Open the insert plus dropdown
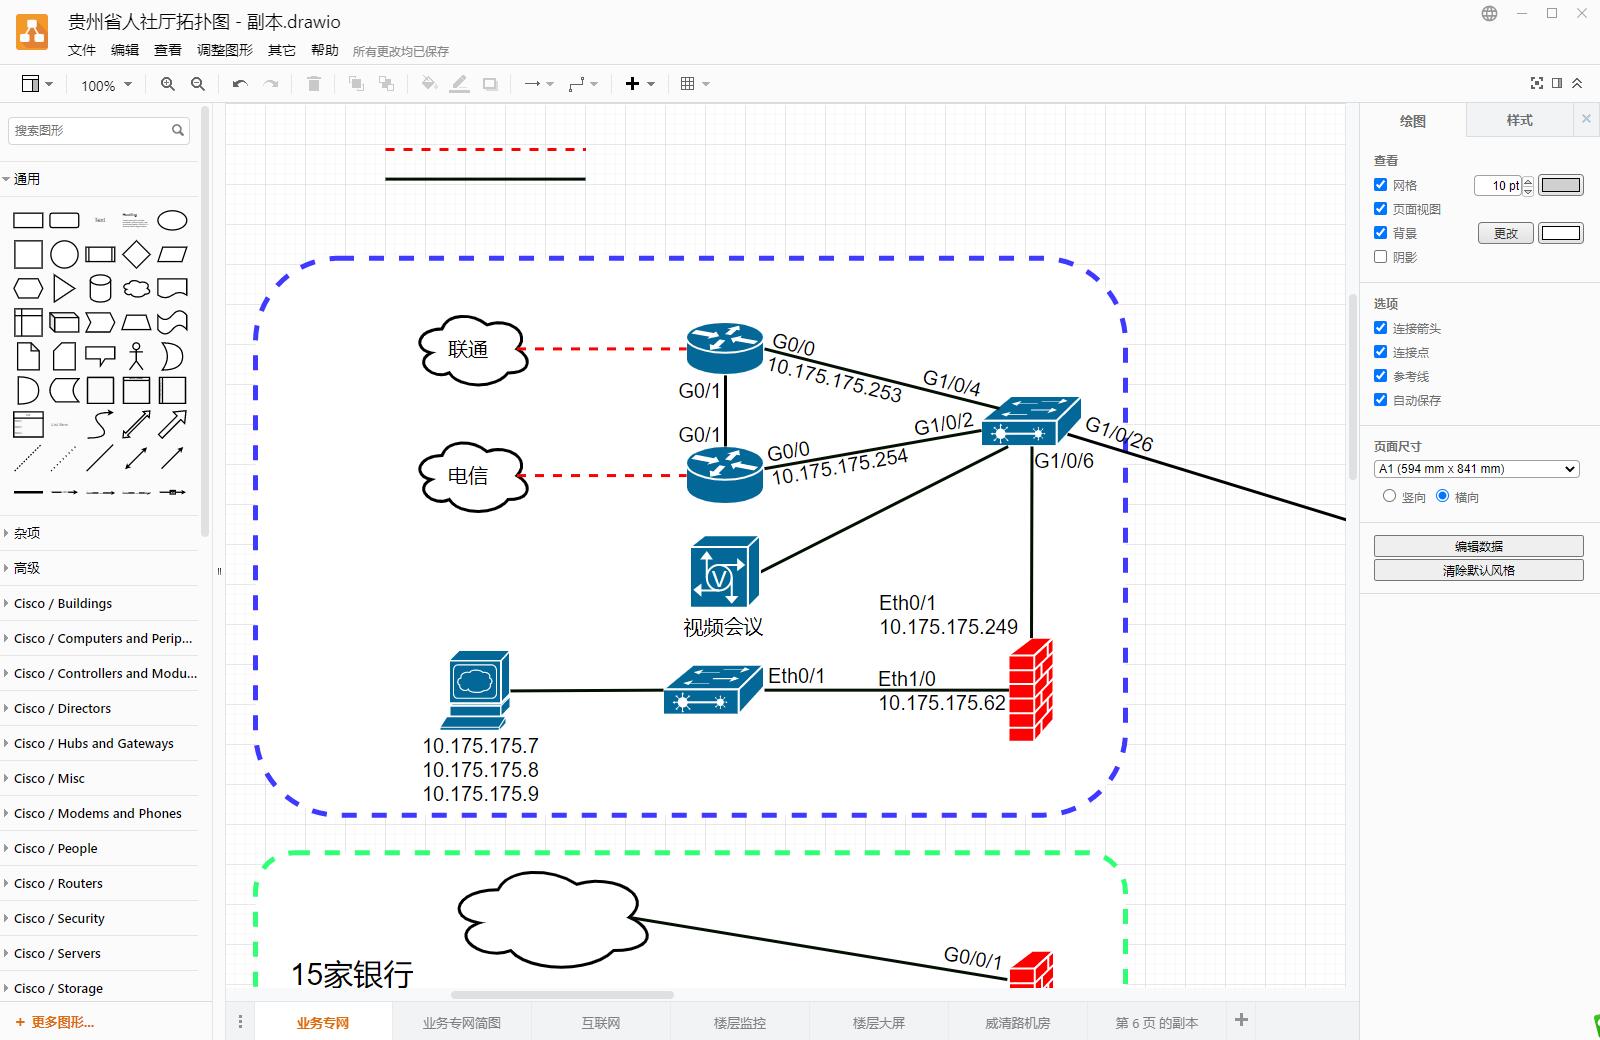1600x1040 pixels. click(x=639, y=85)
